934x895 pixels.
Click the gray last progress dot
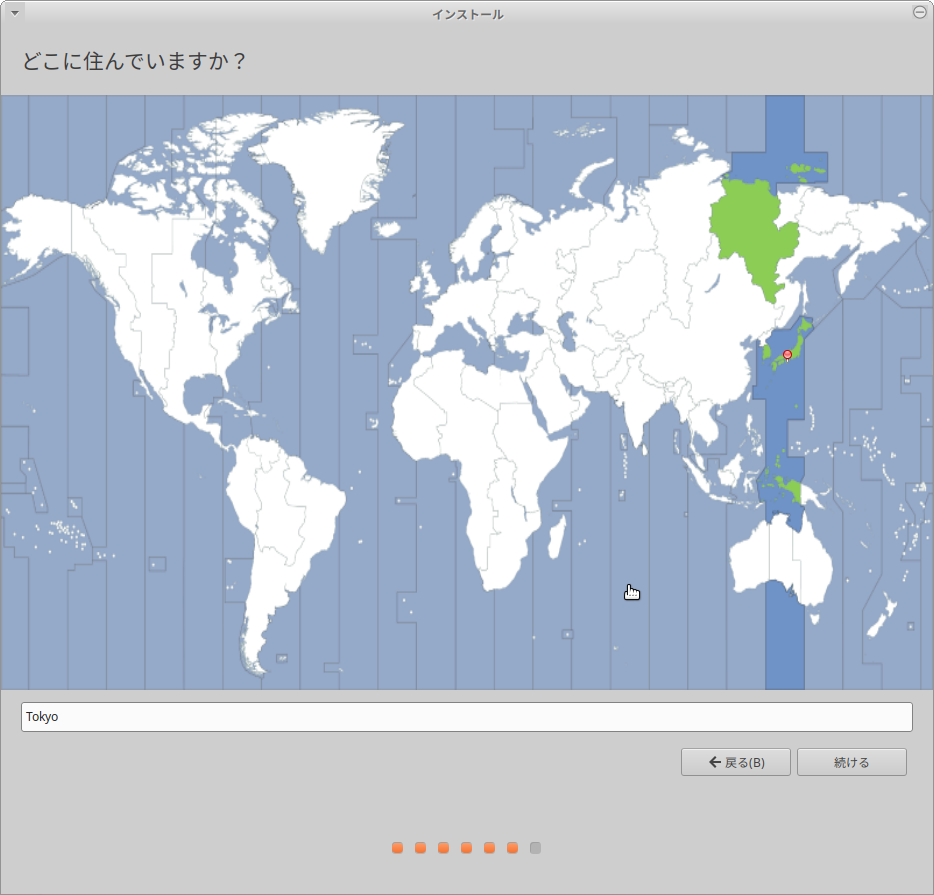point(536,848)
